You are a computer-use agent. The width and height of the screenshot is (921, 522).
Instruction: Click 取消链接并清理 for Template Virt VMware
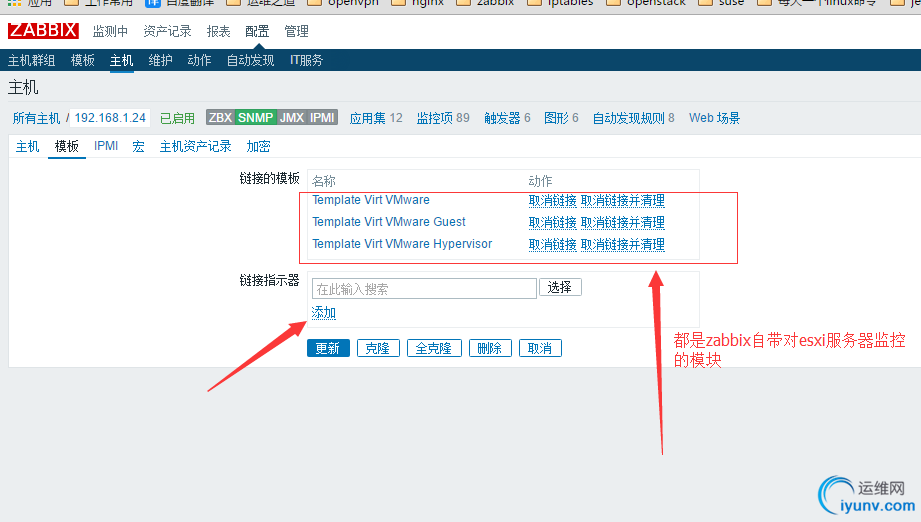623,200
